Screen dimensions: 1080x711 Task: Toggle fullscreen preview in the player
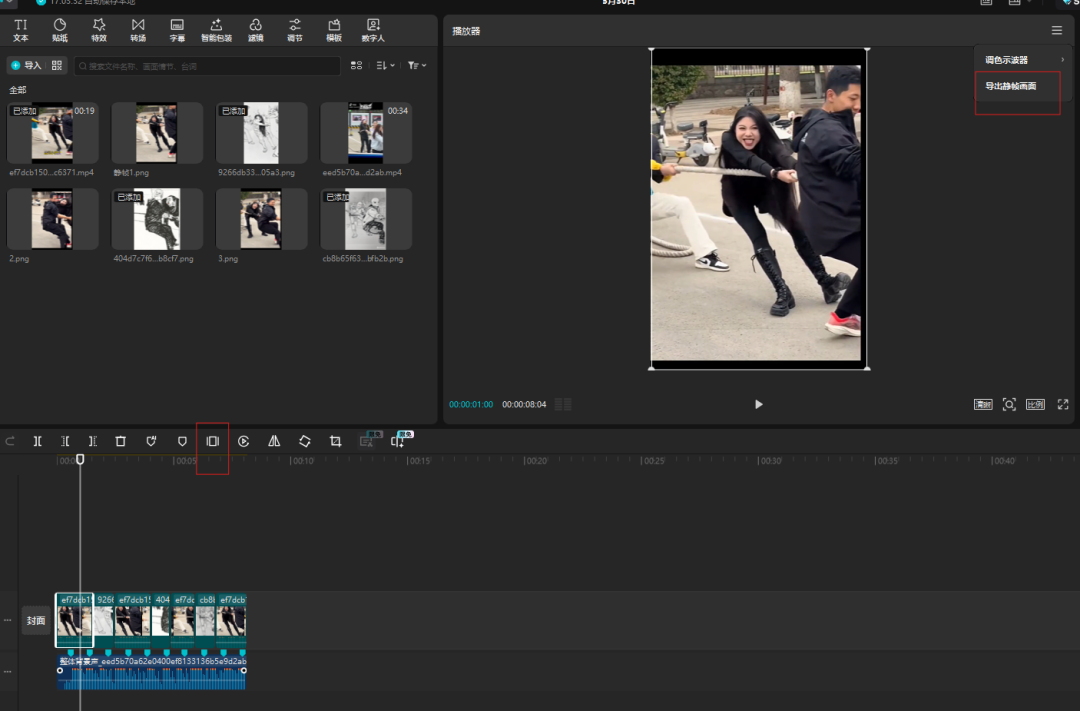point(1063,404)
